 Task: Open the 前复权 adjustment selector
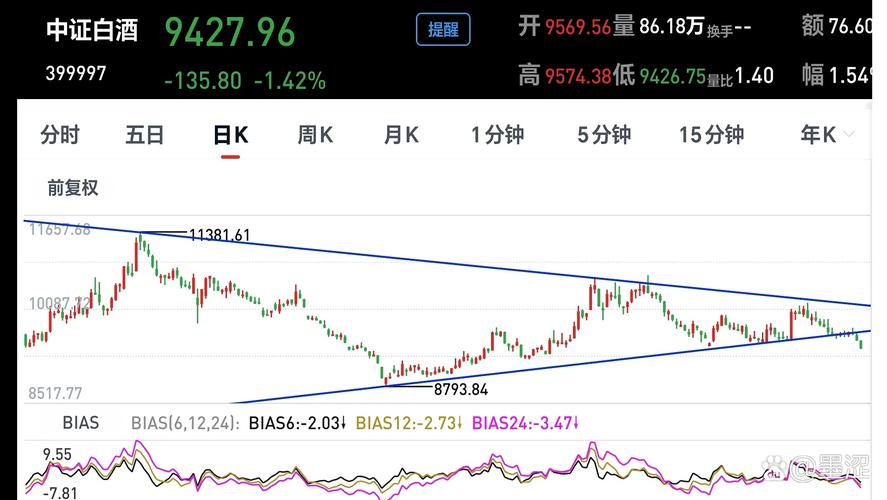pyautogui.click(x=73, y=187)
